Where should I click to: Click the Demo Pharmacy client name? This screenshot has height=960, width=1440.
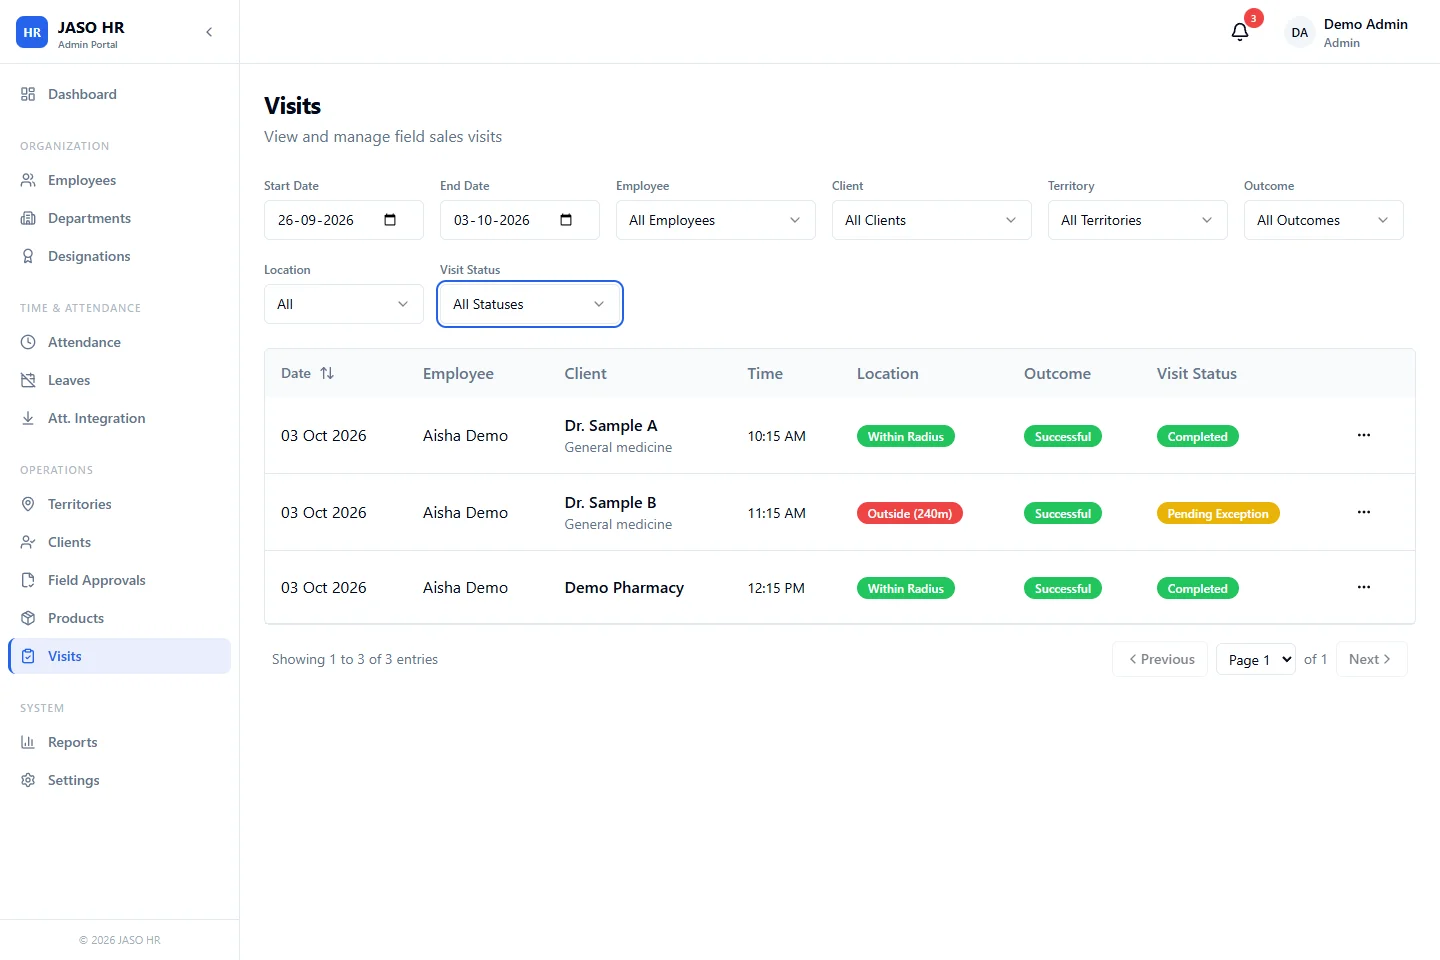click(624, 587)
